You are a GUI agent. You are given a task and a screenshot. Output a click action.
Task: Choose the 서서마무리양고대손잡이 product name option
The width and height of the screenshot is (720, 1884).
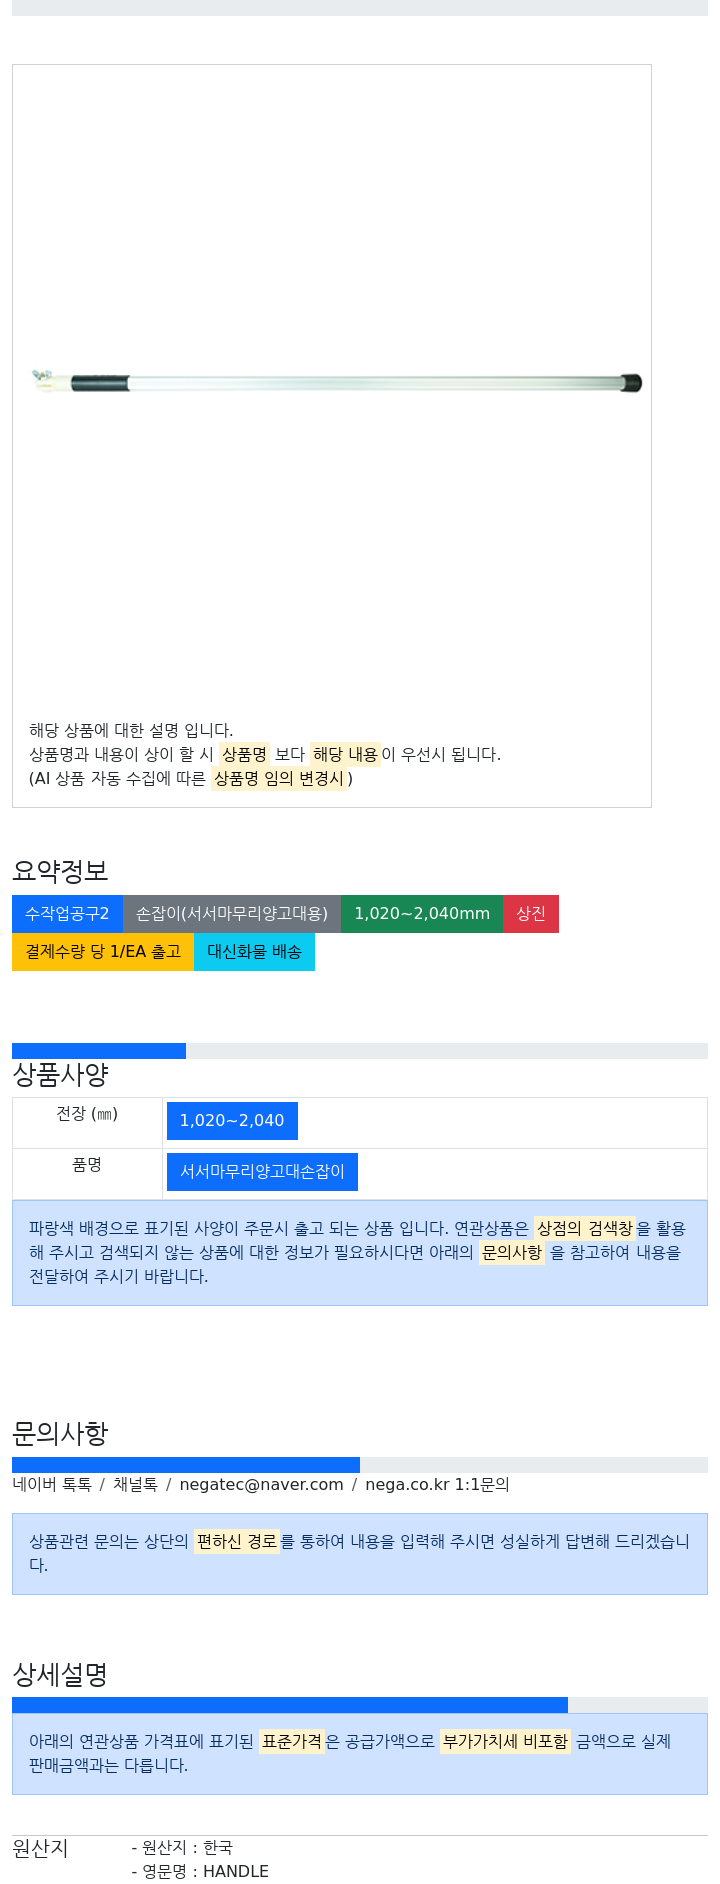pyautogui.click(x=262, y=1172)
